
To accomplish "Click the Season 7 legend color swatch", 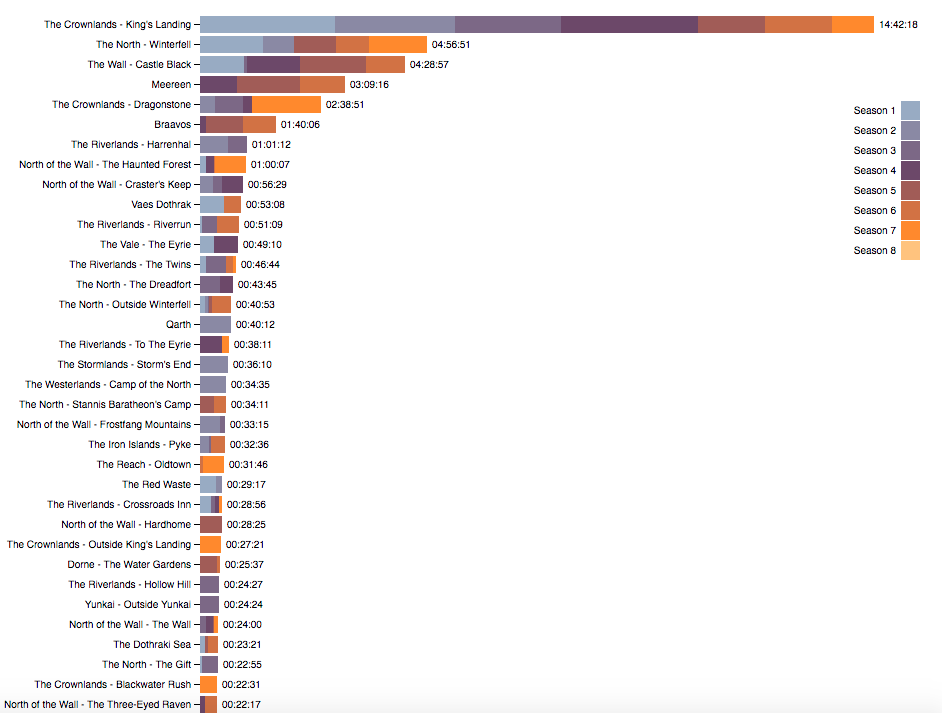I will pyautogui.click(x=910, y=230).
